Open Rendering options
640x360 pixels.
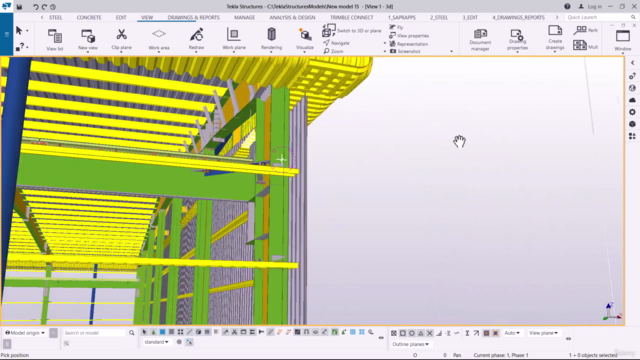[271, 40]
